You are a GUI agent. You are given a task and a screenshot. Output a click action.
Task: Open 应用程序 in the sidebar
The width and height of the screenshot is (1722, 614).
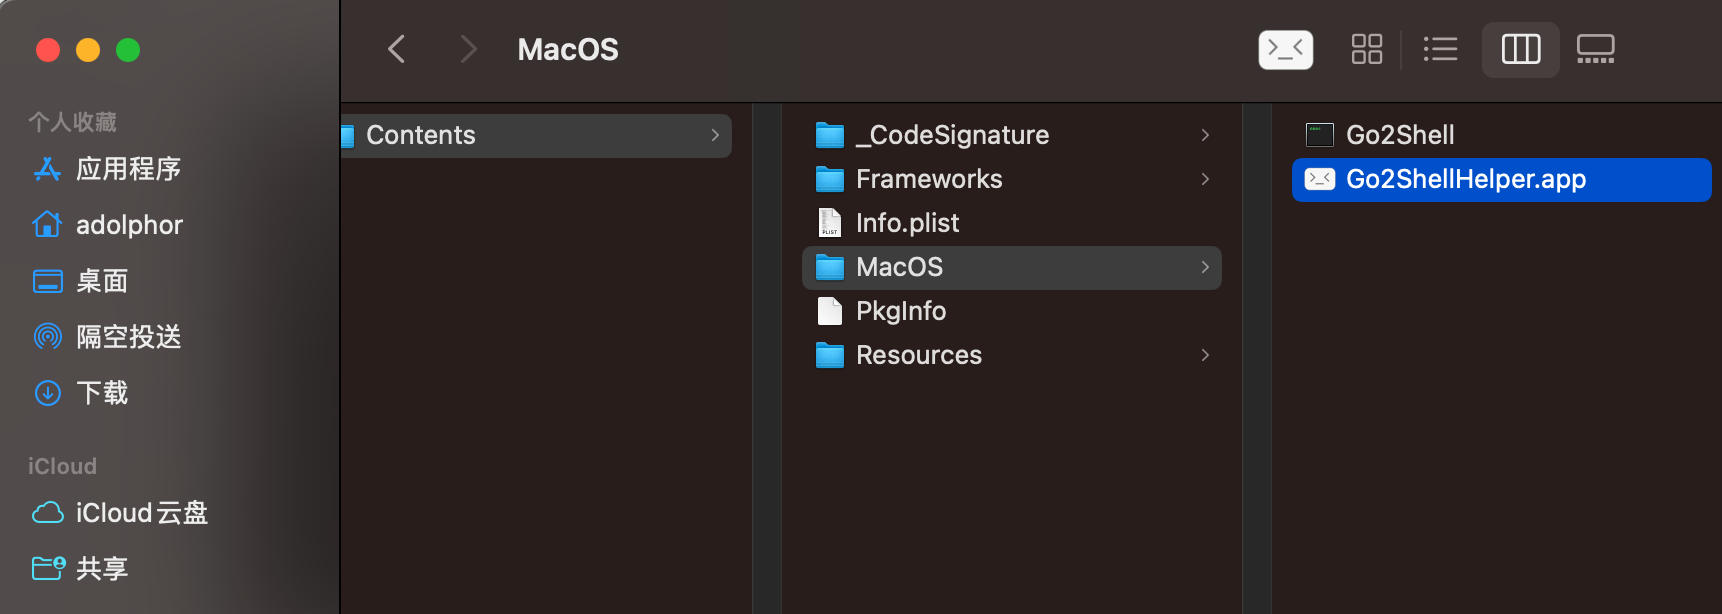128,169
